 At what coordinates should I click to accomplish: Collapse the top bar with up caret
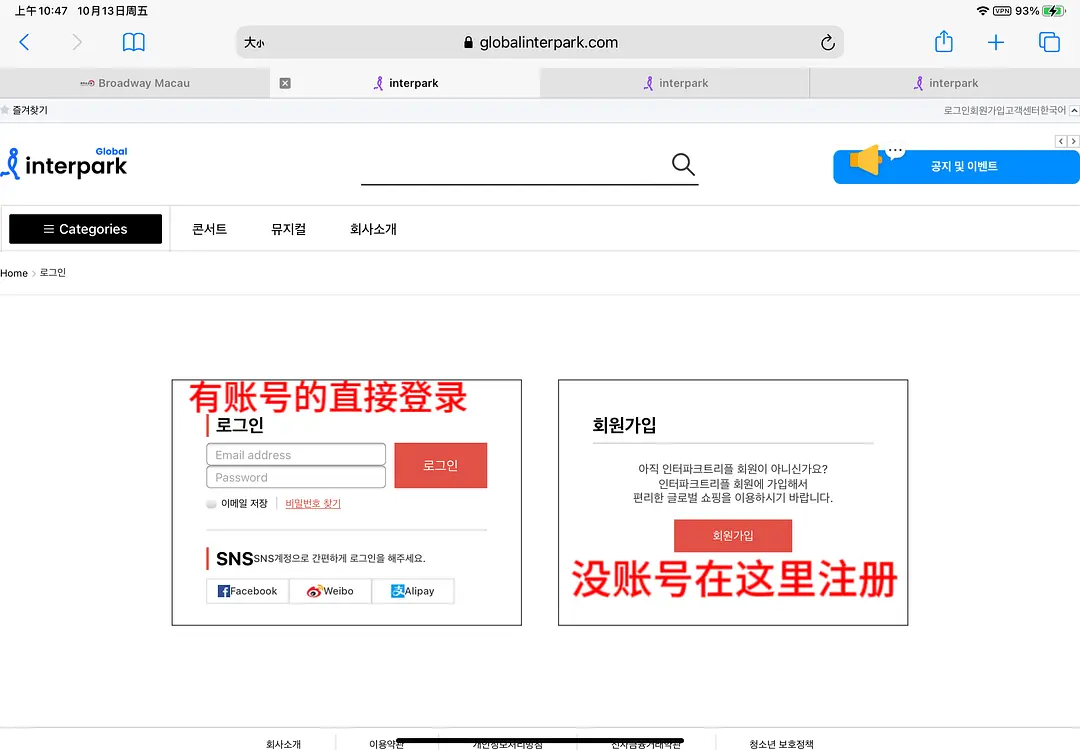pyautogui.click(x=1074, y=110)
